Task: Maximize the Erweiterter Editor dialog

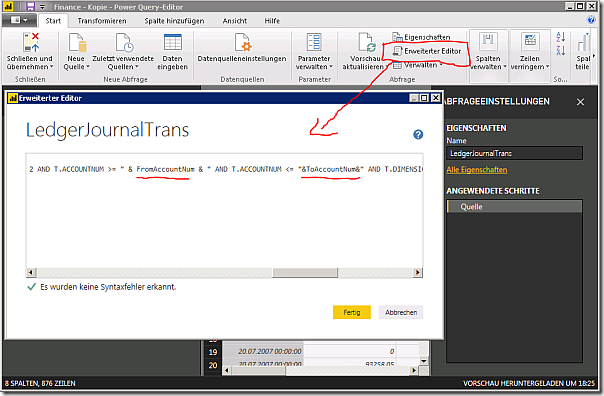Action: (x=424, y=98)
